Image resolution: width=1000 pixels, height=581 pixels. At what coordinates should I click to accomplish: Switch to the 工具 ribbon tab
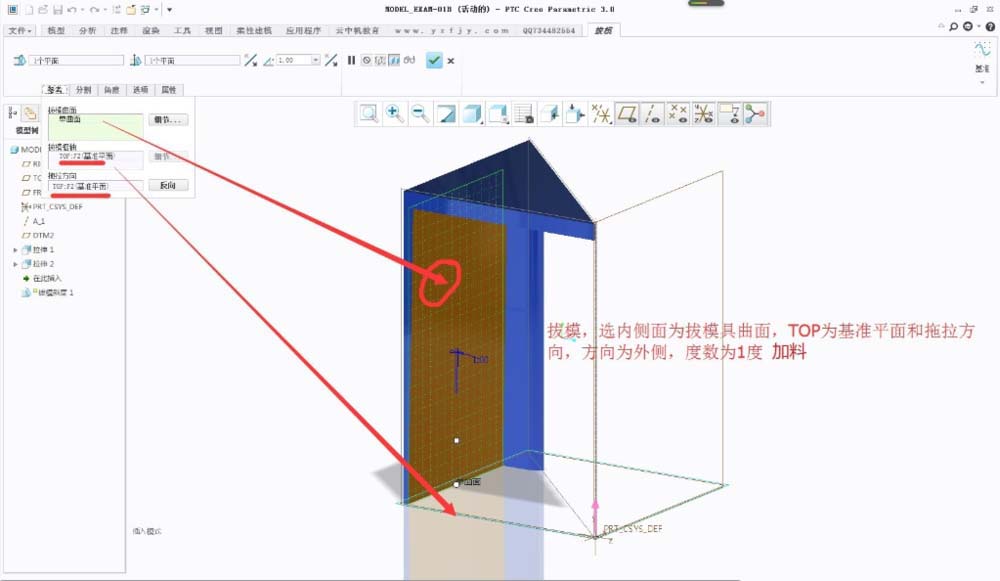pos(182,31)
